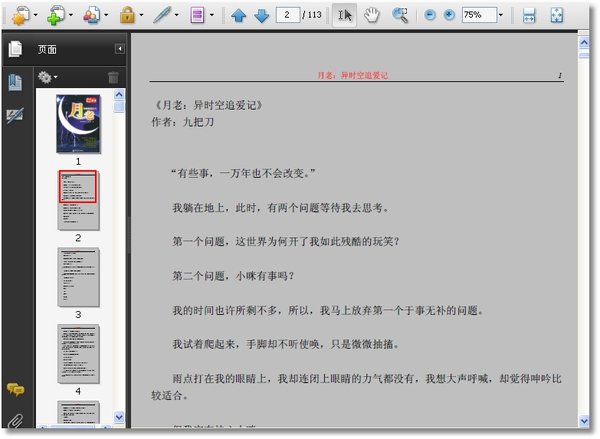Choose the Hand tool
The height and width of the screenshot is (439, 600).
pos(371,16)
